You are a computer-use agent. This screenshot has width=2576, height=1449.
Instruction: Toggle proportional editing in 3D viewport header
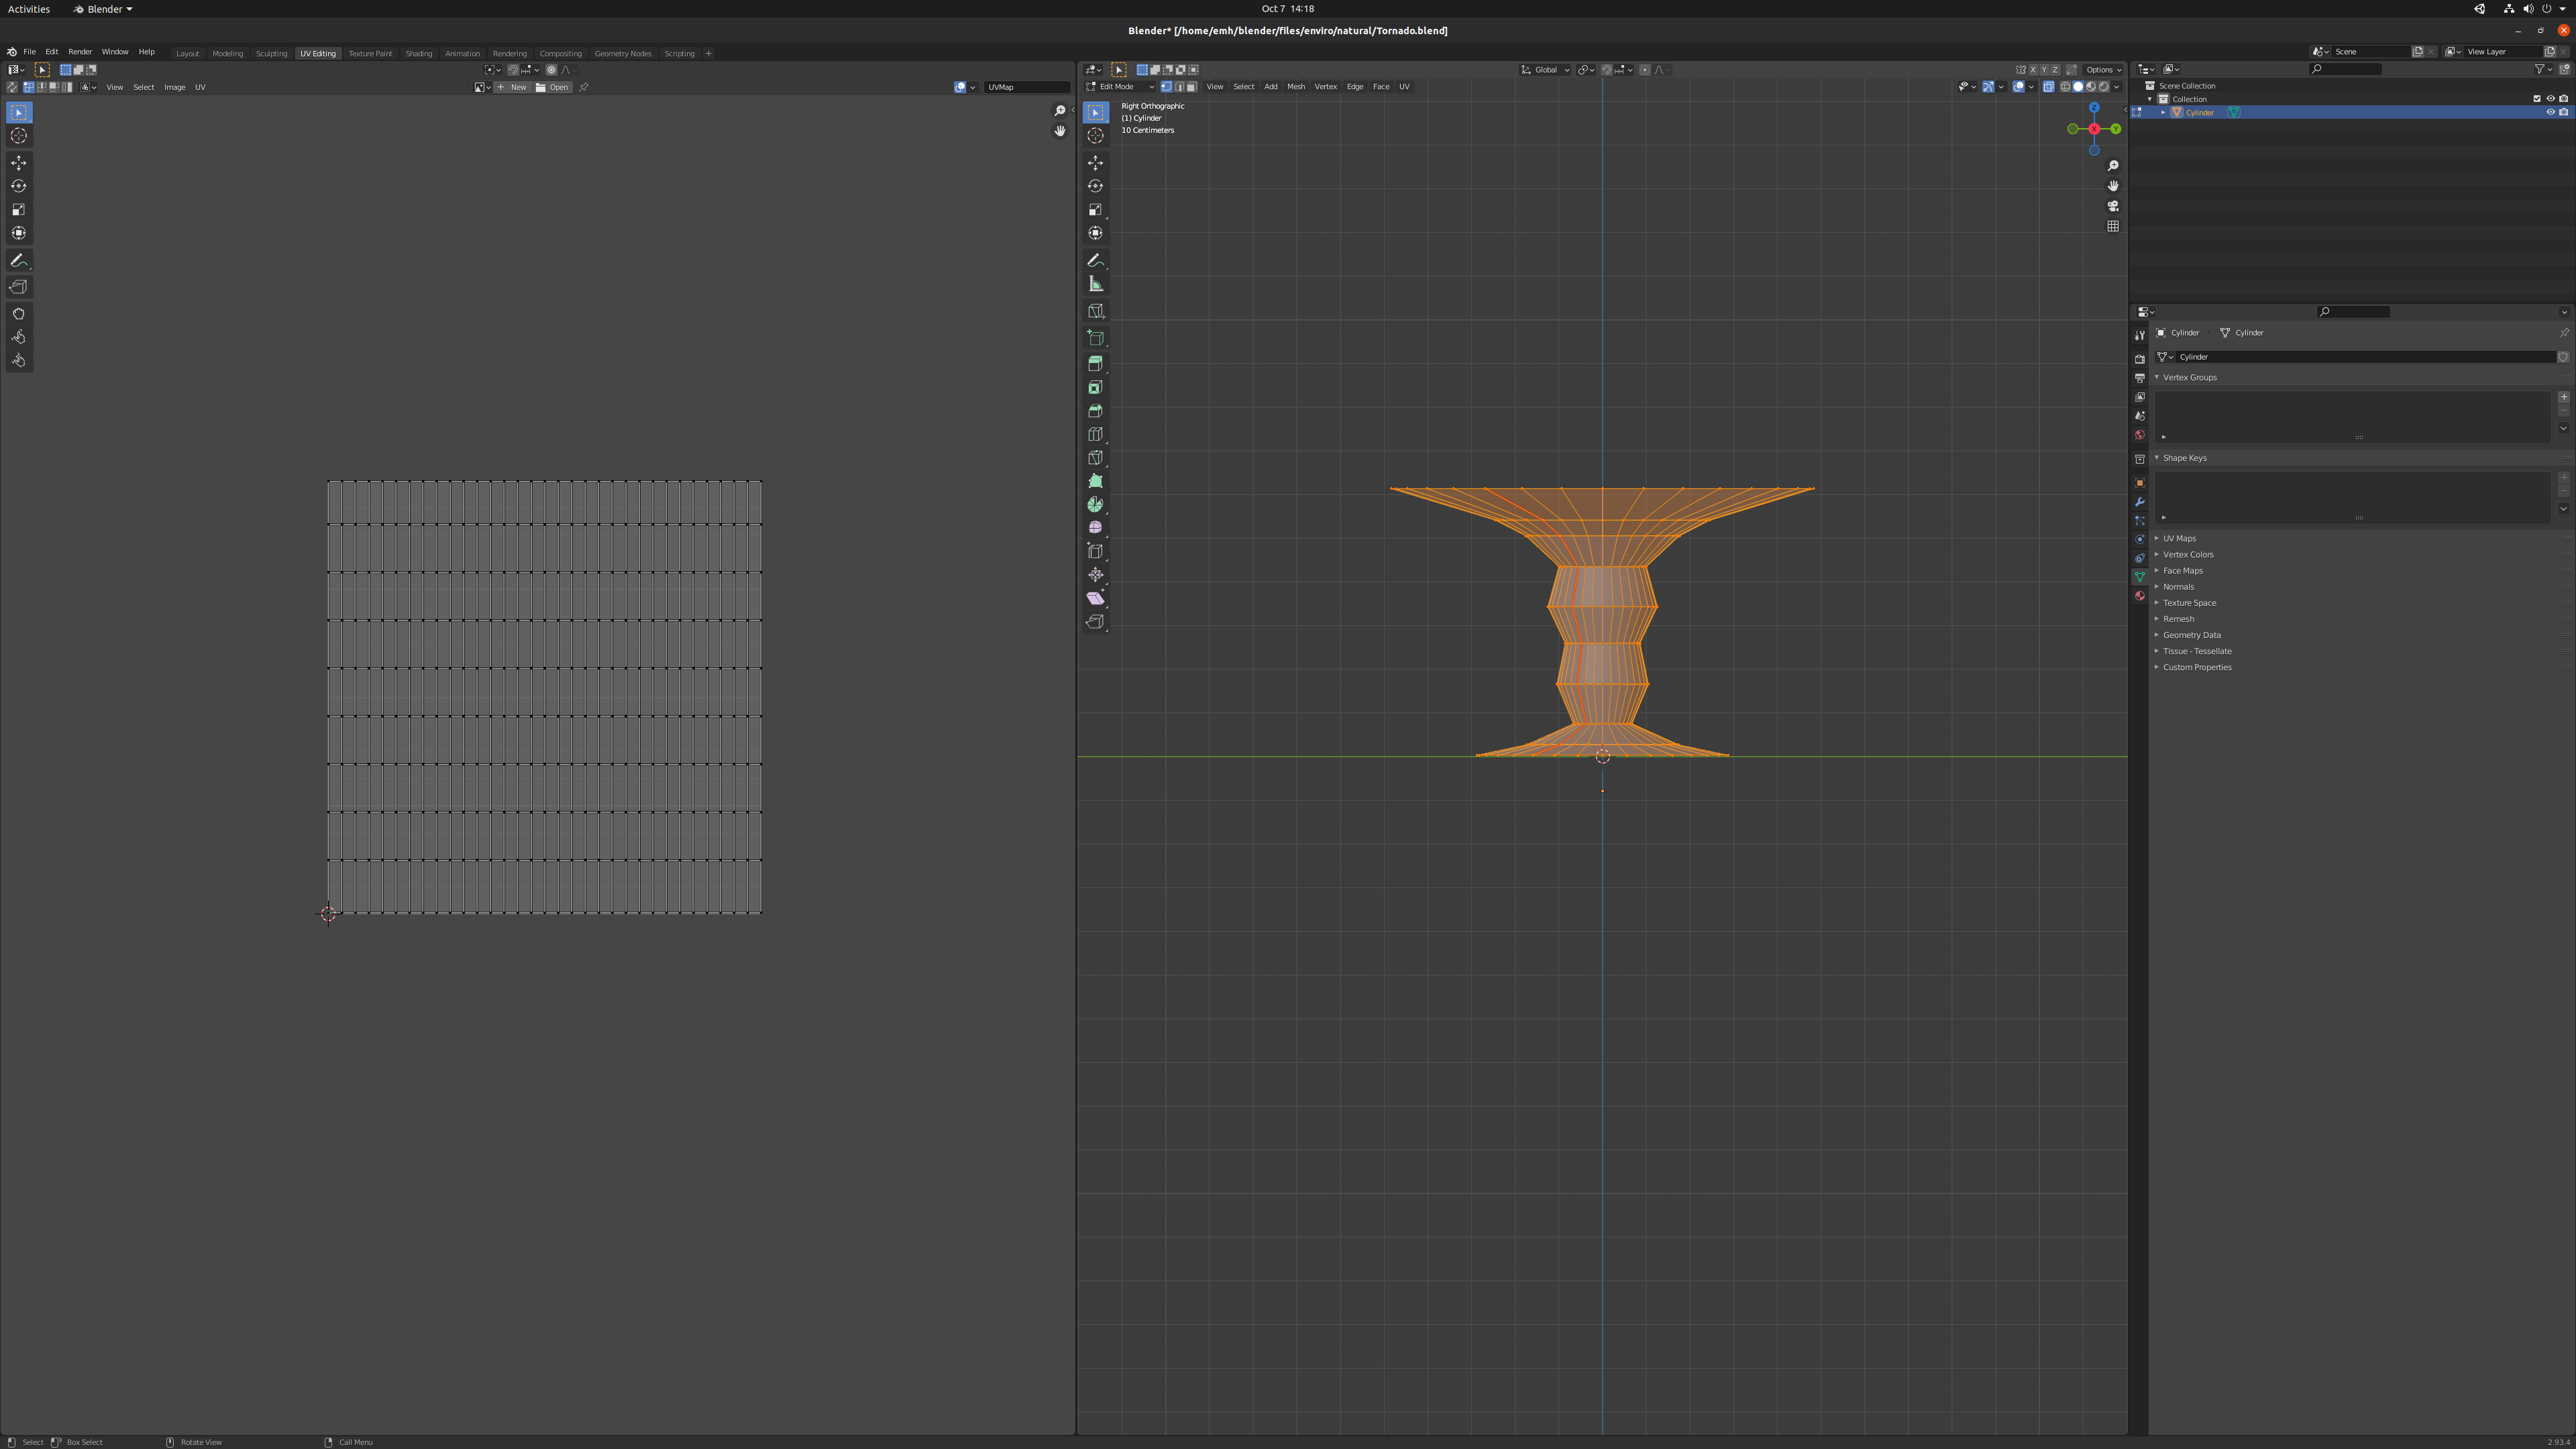[1645, 70]
